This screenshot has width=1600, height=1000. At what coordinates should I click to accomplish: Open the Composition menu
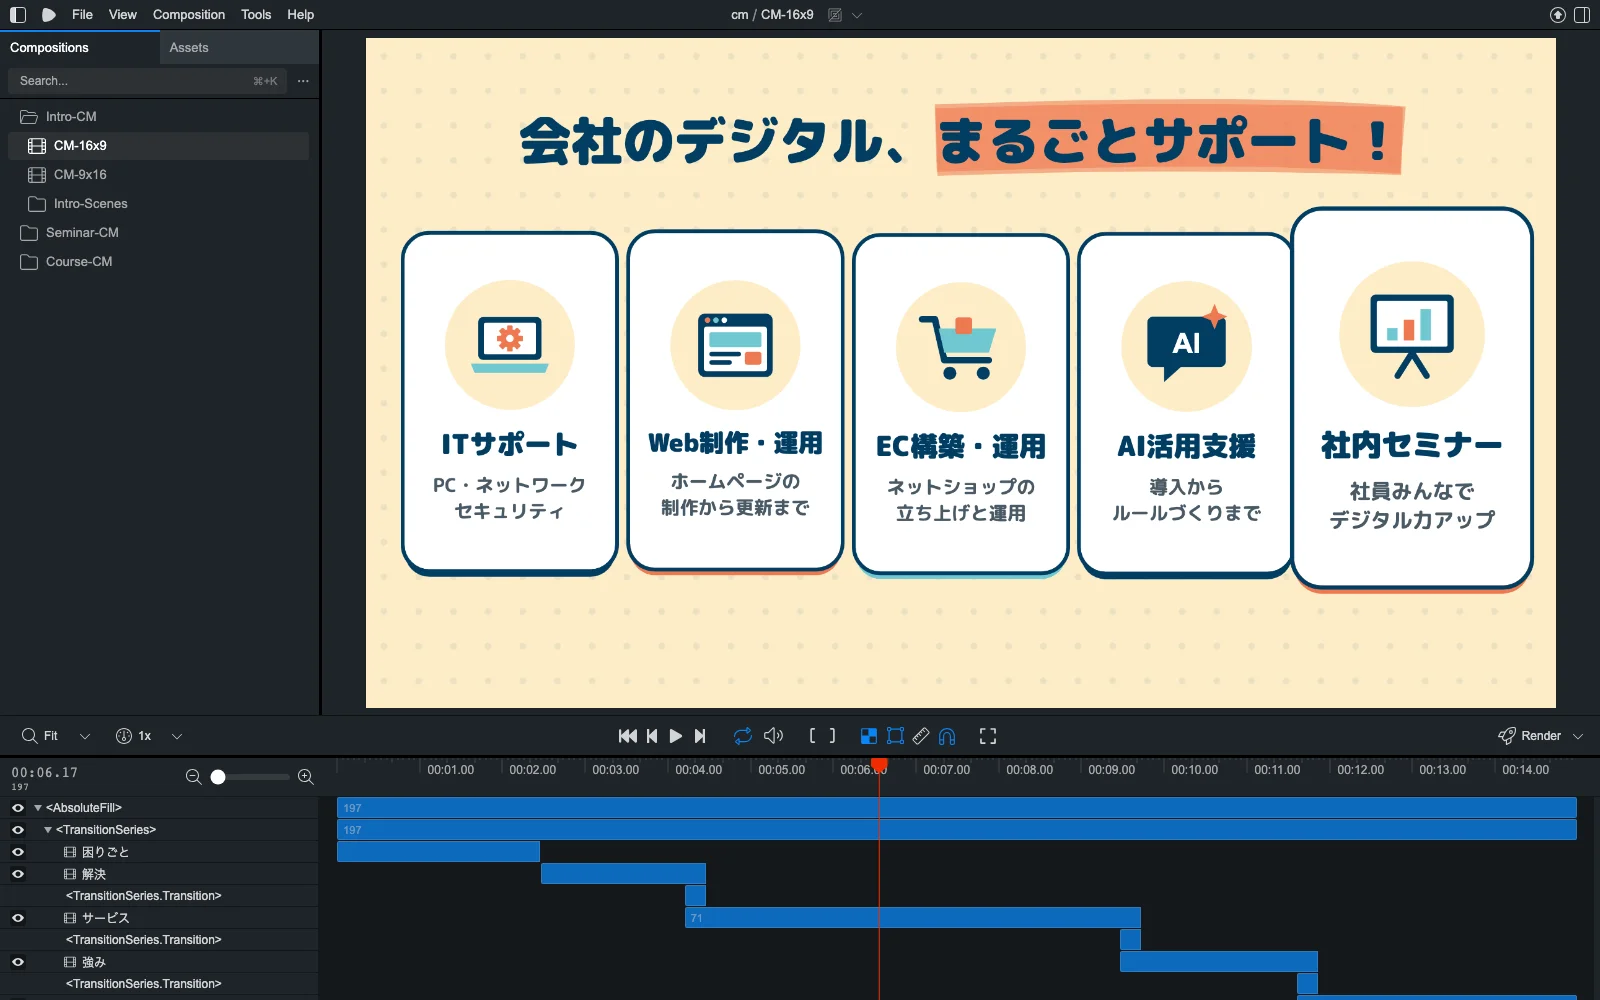[189, 15]
